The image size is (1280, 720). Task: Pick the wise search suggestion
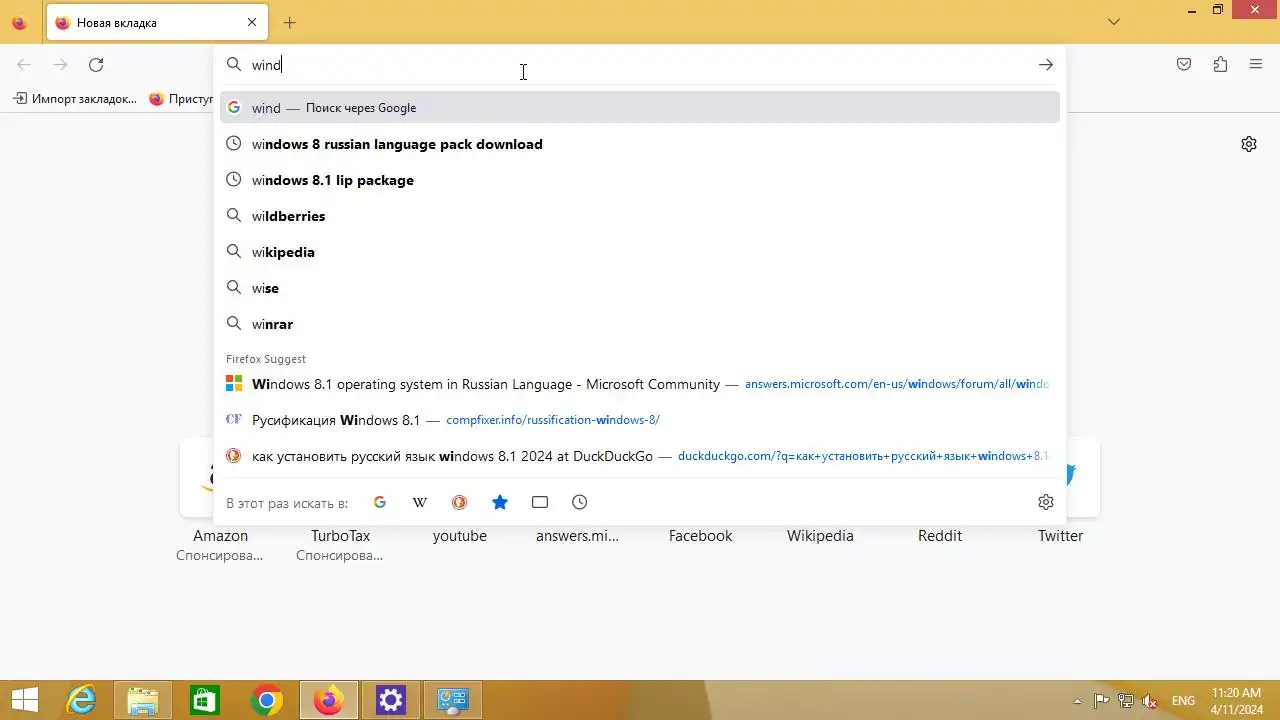click(640, 287)
